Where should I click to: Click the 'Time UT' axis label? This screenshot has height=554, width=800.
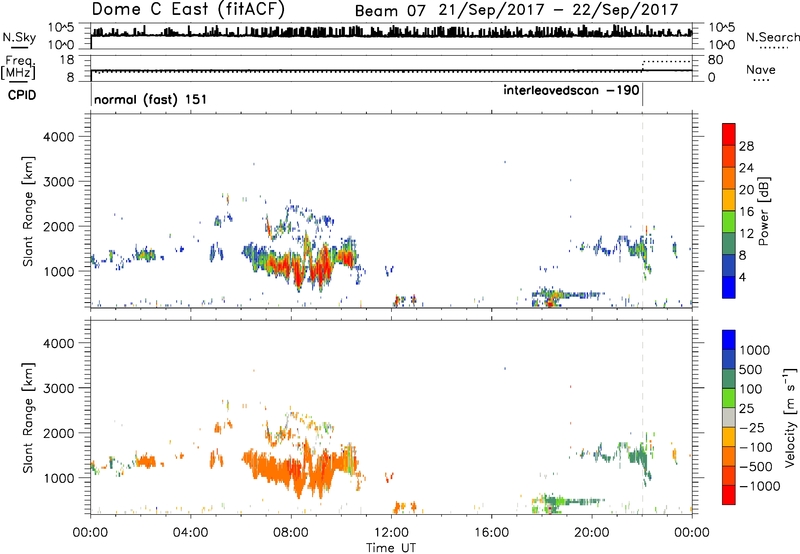pos(391,548)
